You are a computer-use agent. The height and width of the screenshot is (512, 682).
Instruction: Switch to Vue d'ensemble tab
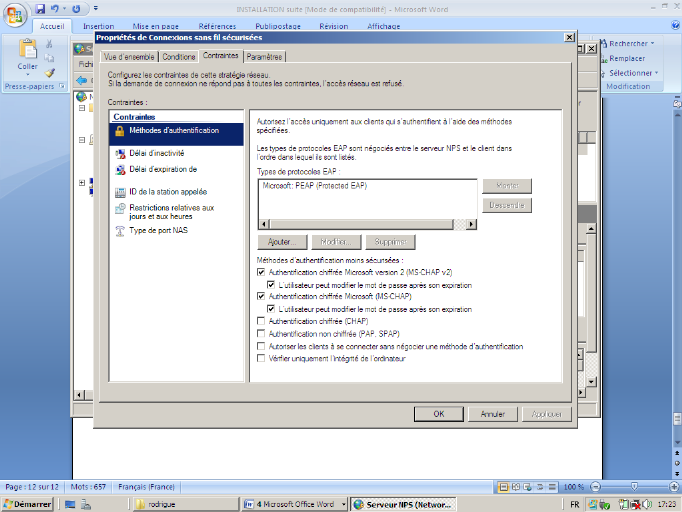pyautogui.click(x=129, y=57)
